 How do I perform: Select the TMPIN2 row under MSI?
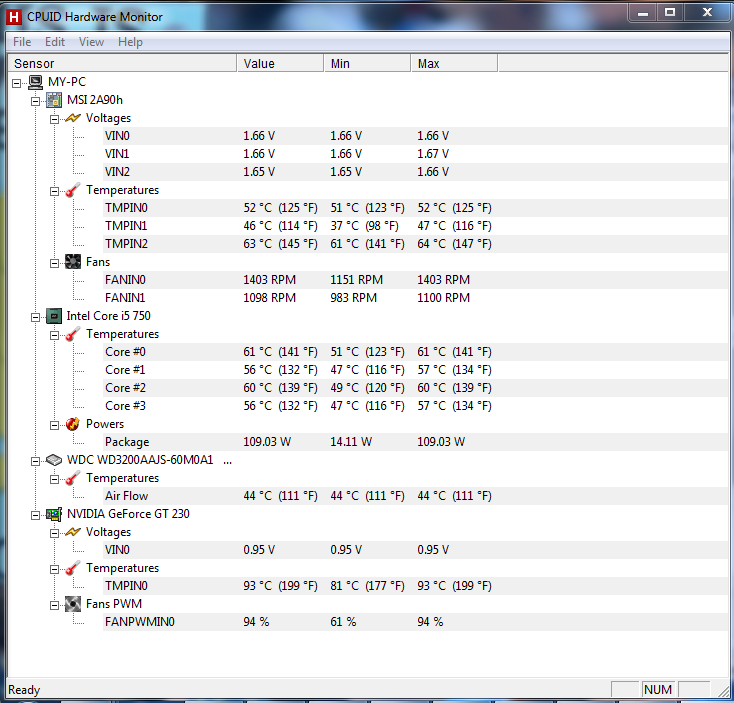click(415, 244)
